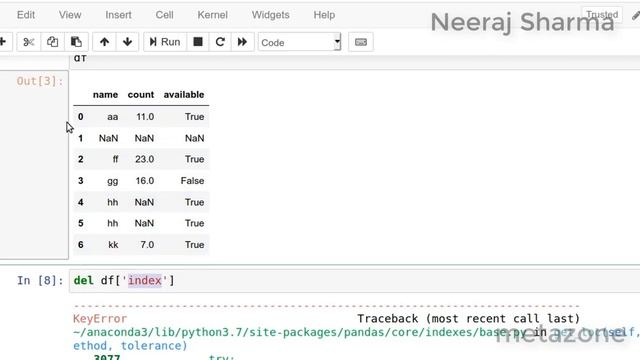Viewport: 640px width, 360px height.
Task: Click the 'aa' cell in row 0
Action: 113,117
